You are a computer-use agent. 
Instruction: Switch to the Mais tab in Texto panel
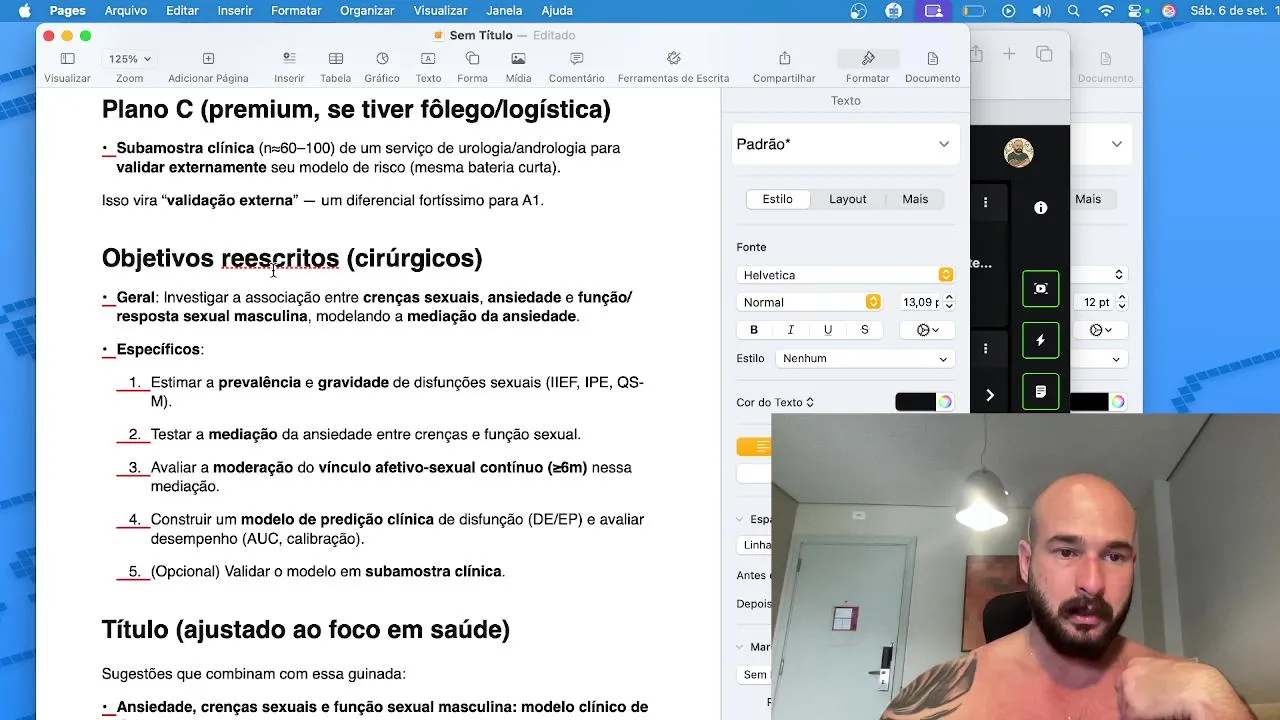coord(915,199)
